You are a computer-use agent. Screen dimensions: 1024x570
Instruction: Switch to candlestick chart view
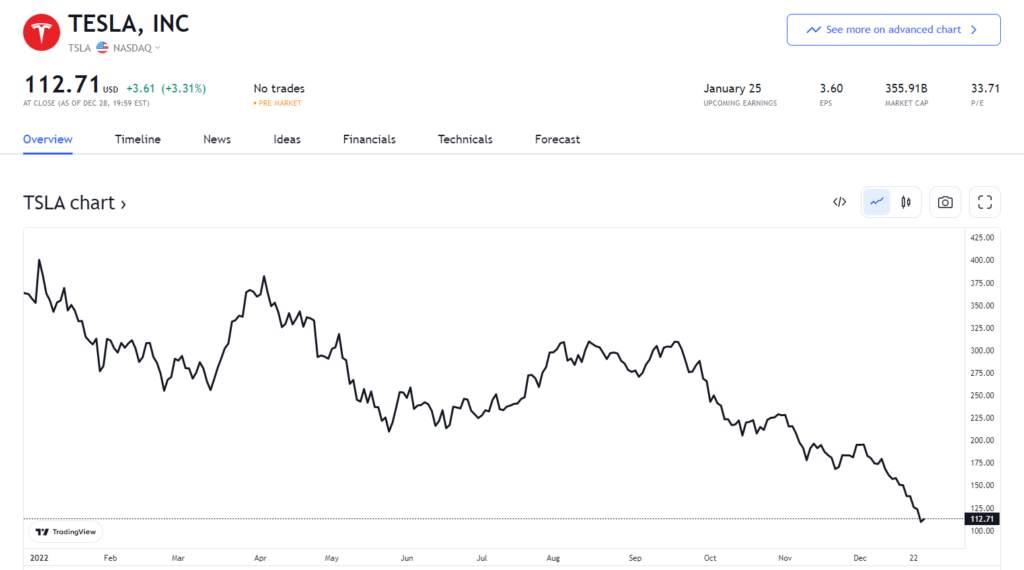point(906,202)
